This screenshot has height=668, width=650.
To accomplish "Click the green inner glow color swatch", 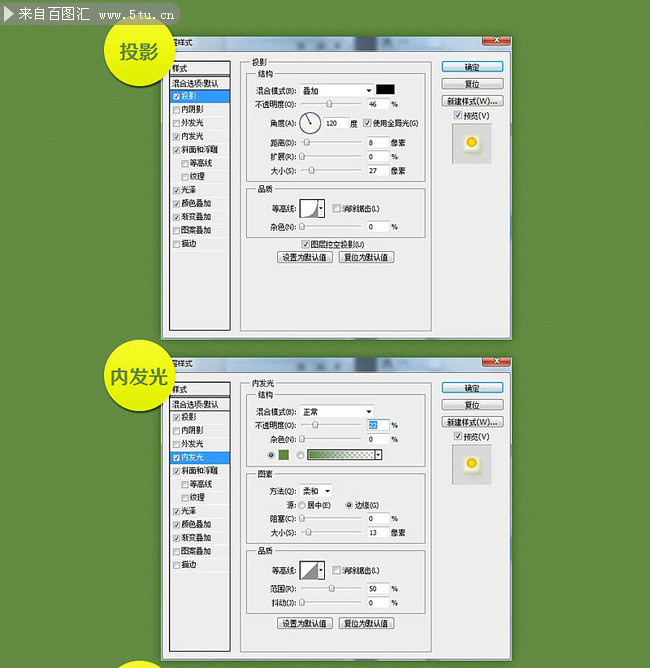I will 284,455.
